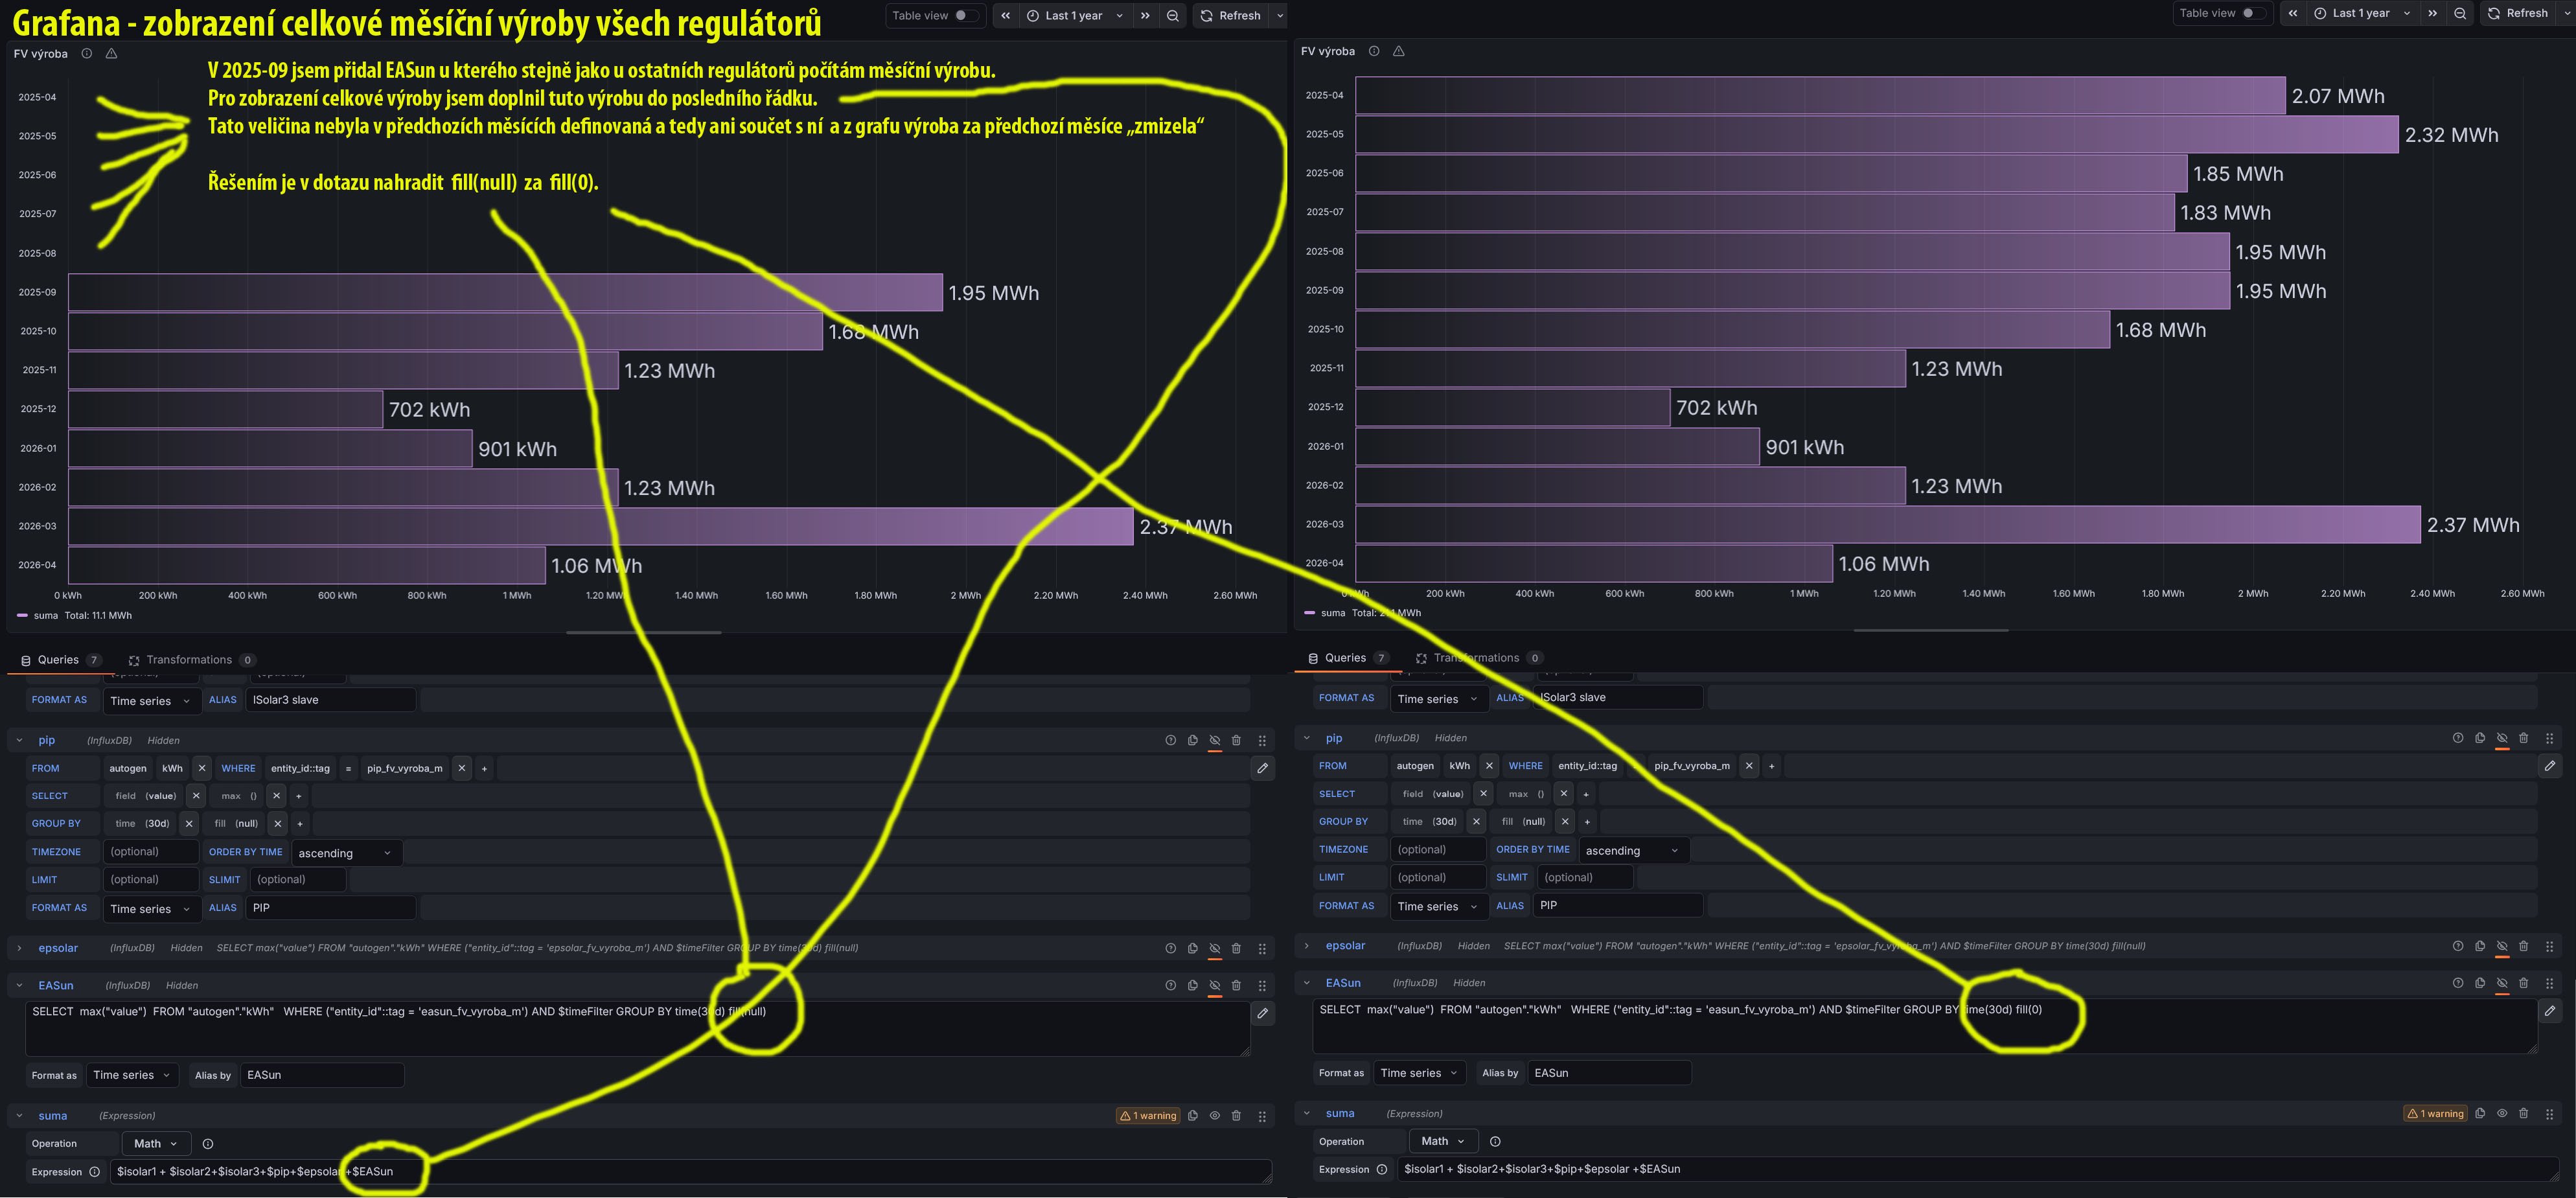The width and height of the screenshot is (2576, 1198).
Task: Switch EASun query to builder mode, left
Action: [x=1262, y=1013]
